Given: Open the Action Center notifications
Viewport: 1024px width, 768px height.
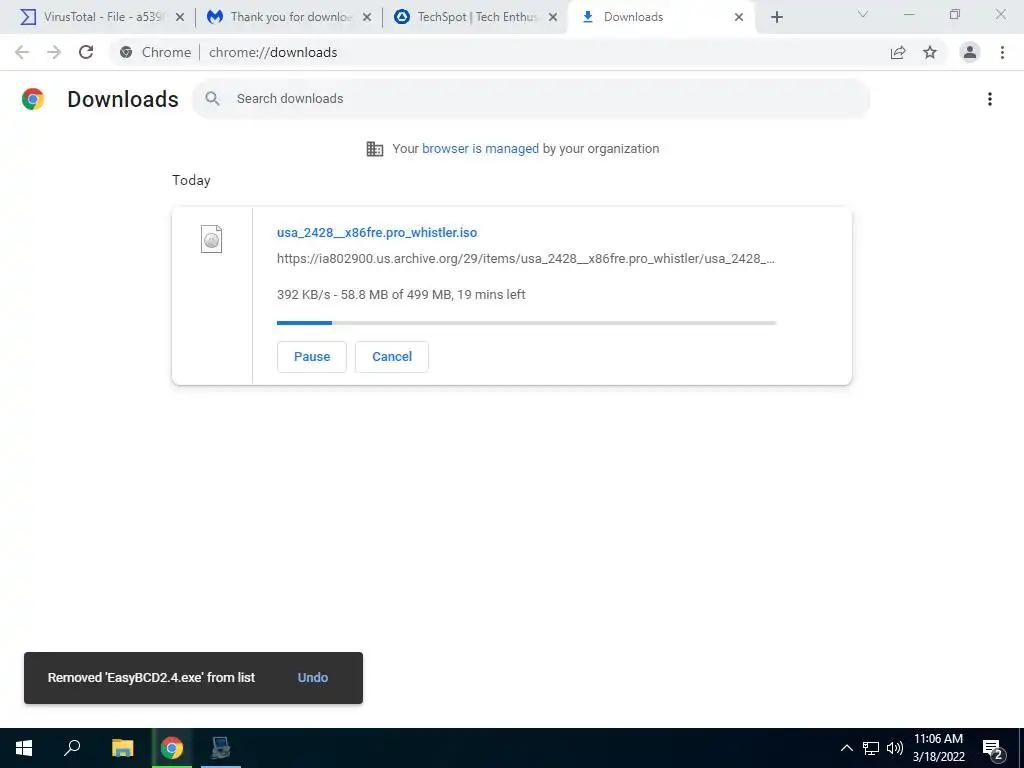Looking at the screenshot, I should (993, 749).
